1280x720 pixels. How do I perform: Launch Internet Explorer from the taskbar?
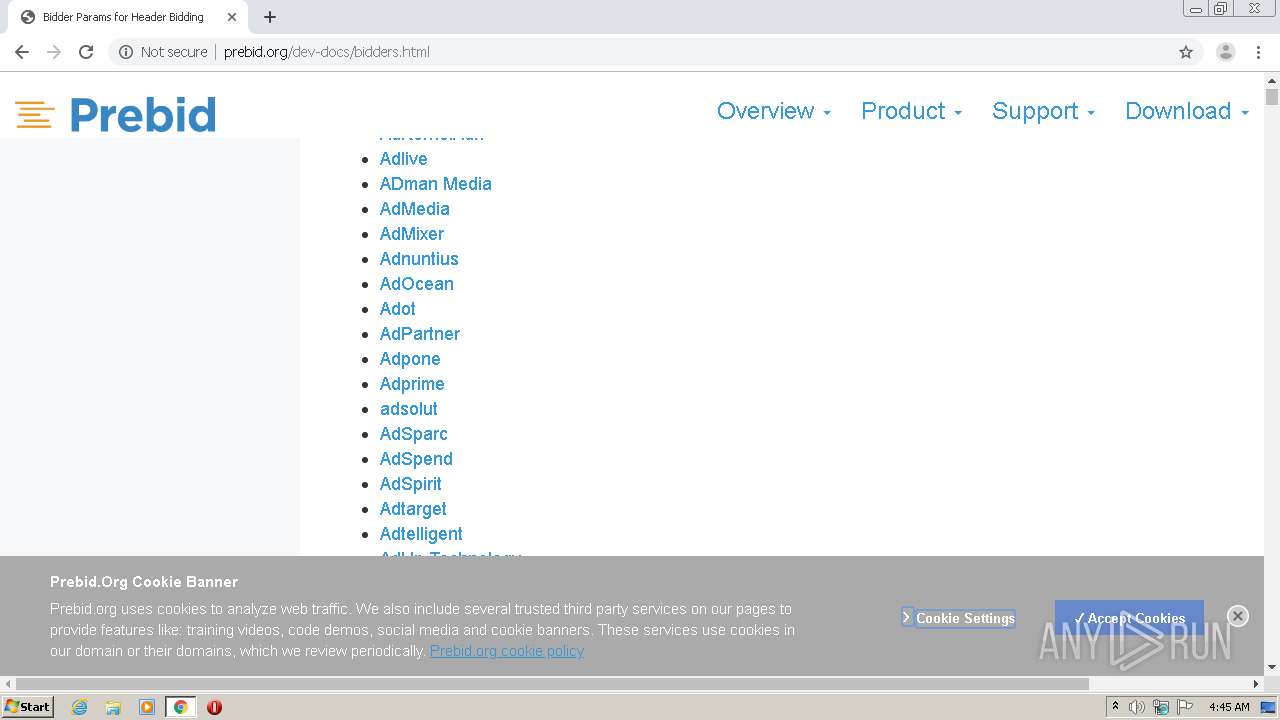coord(80,707)
